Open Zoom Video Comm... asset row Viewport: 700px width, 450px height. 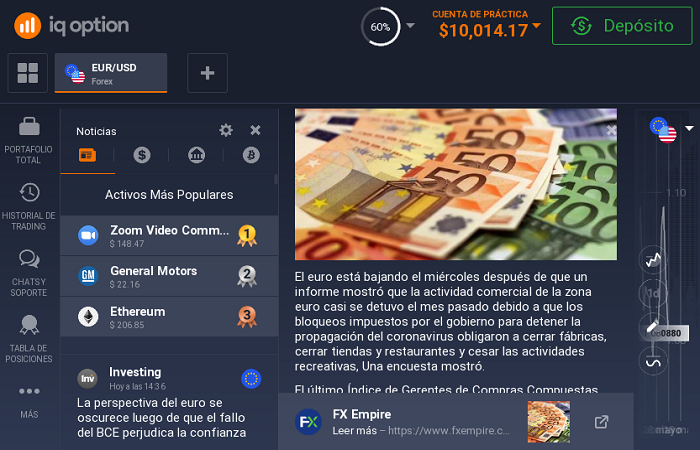coord(169,236)
